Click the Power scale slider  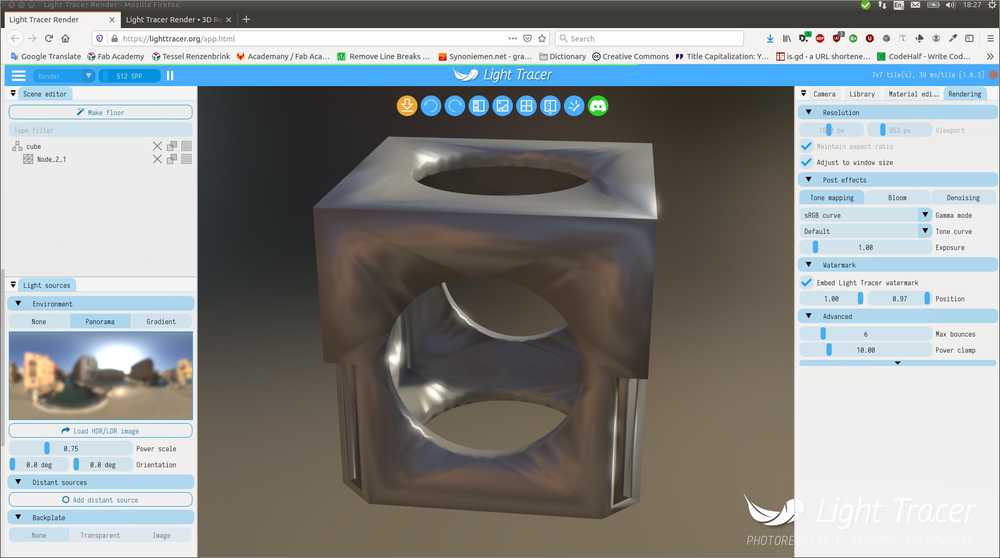pyautogui.click(x=71, y=448)
